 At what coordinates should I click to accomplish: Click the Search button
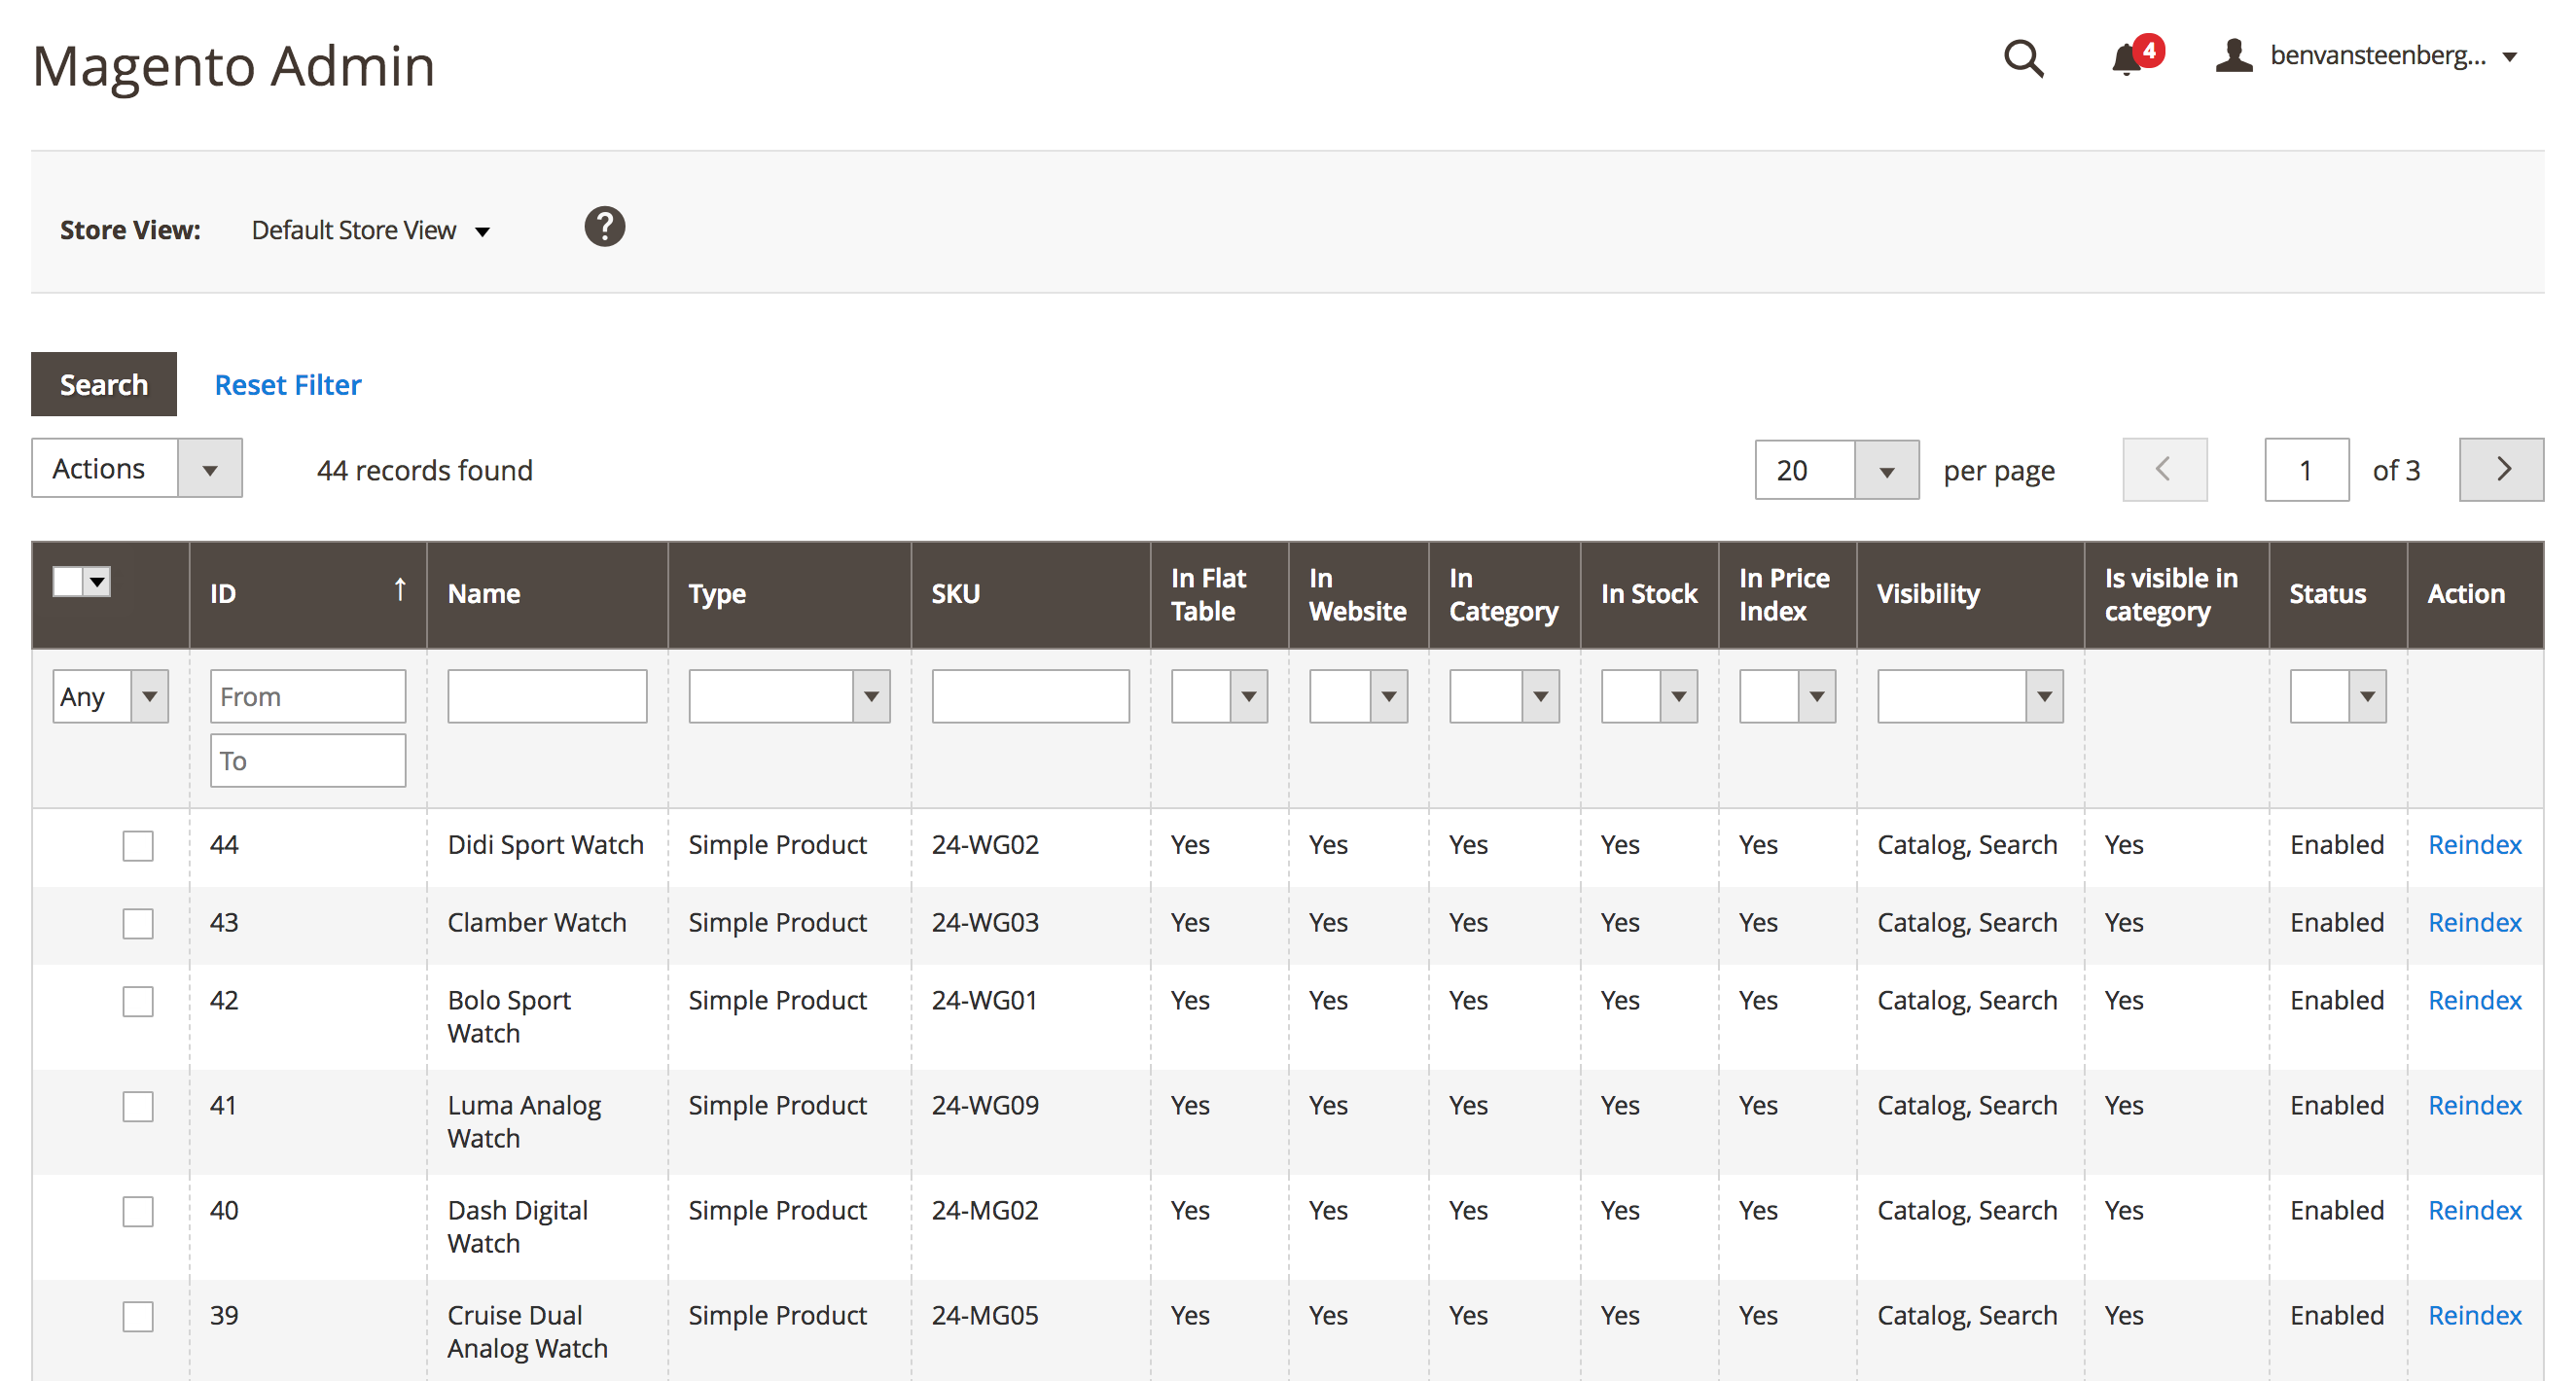[x=104, y=384]
